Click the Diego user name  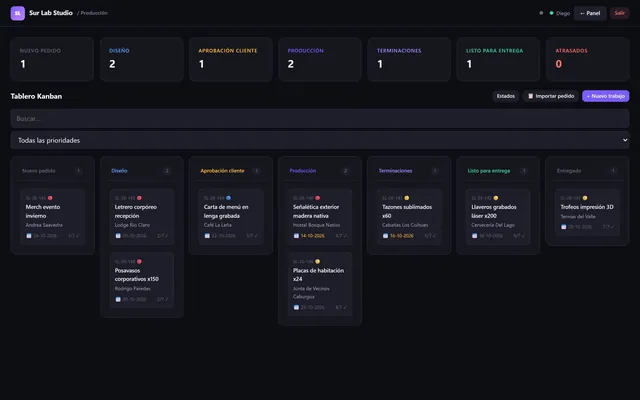pos(563,13)
